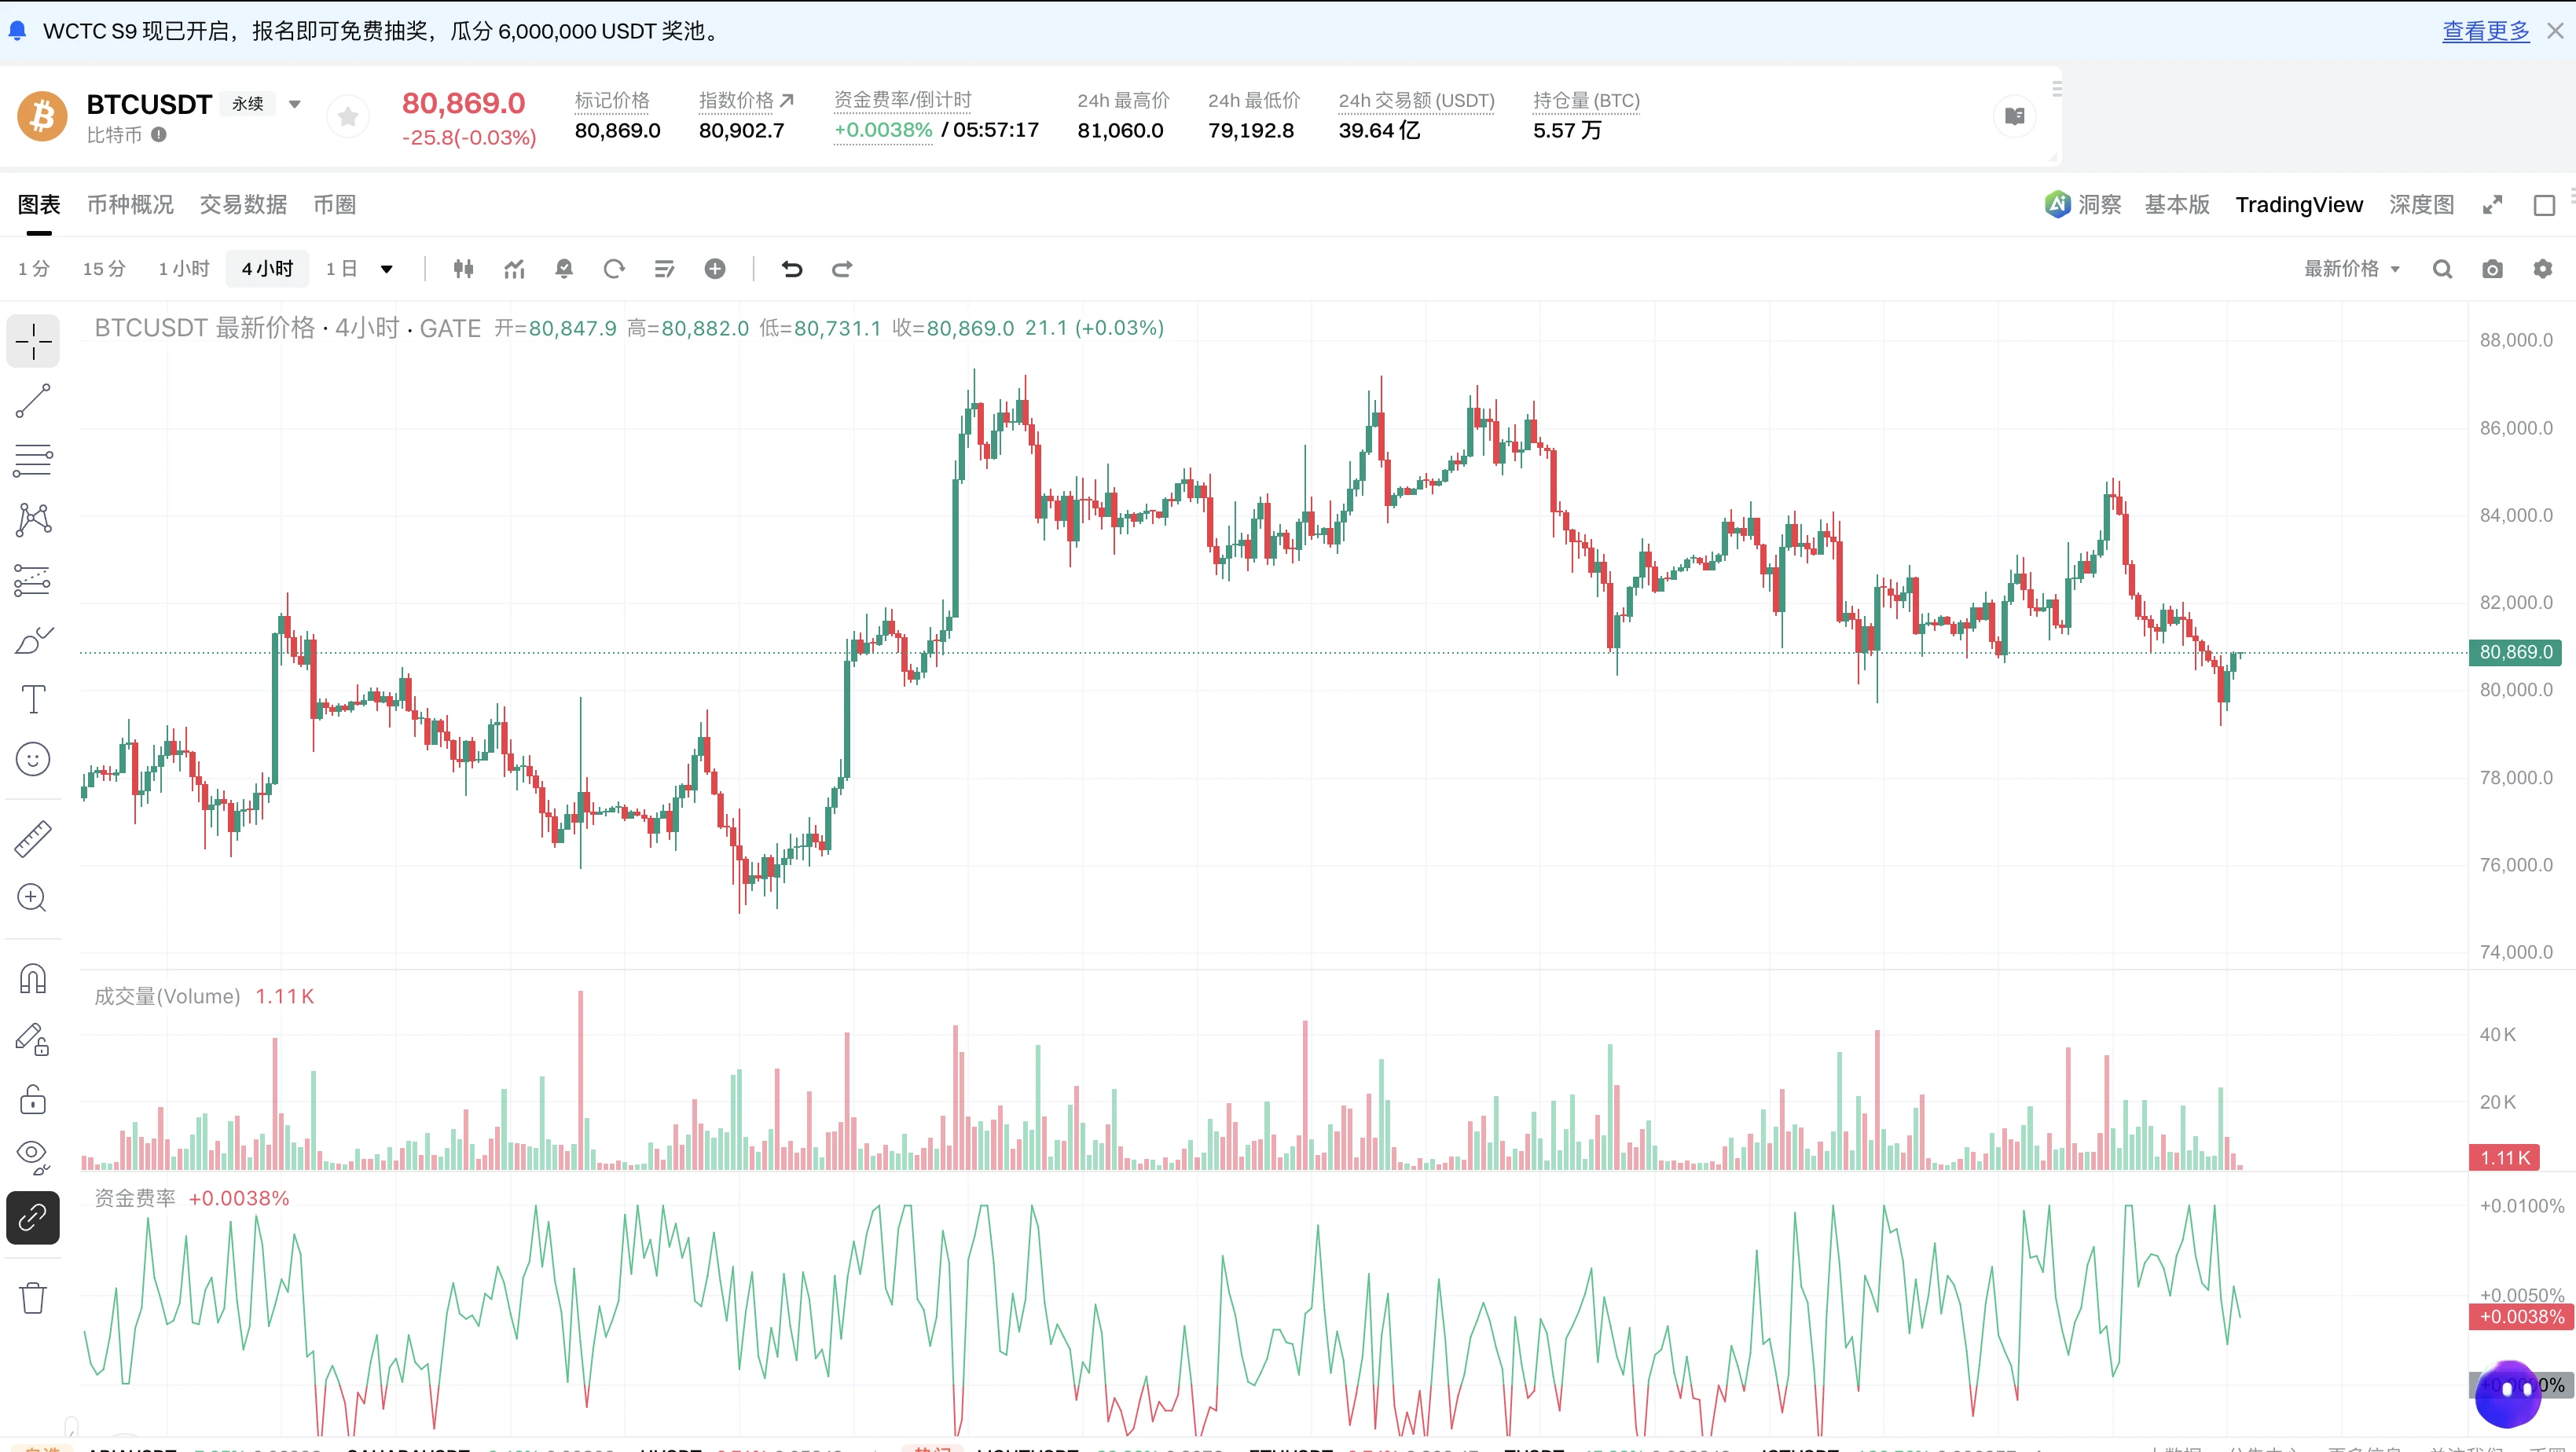Switch to the 交易数据 tab
Viewport: 2576px width, 1452px height.
[243, 204]
